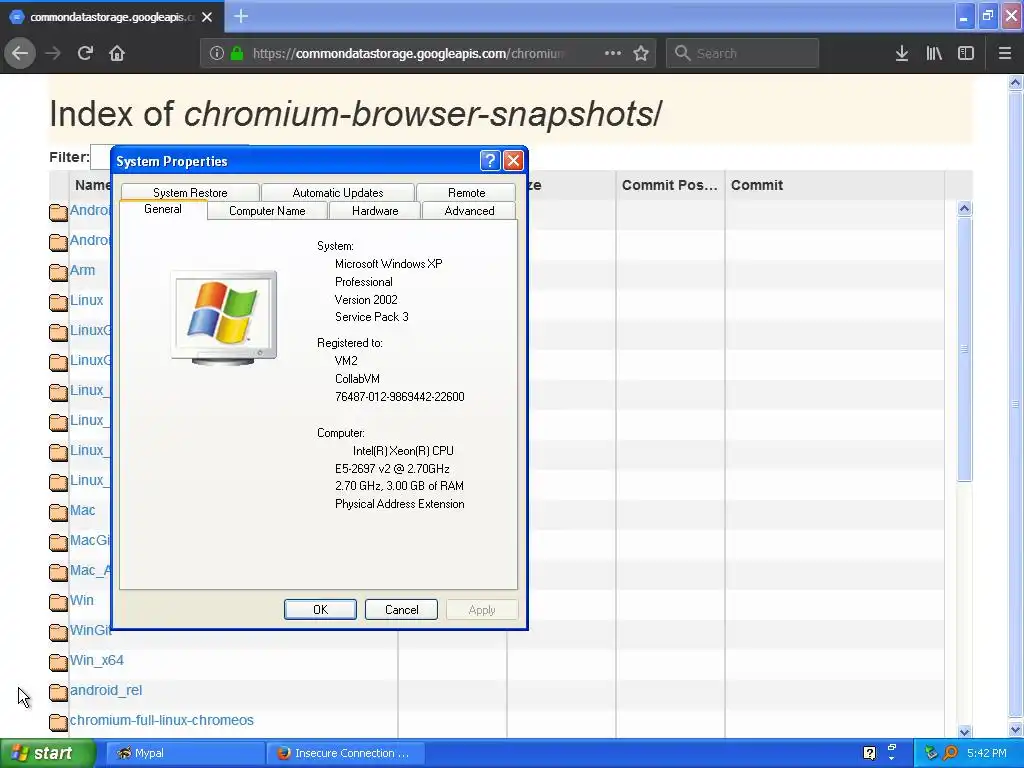This screenshot has width=1024, height=768.
Task: Confirm with the OK button
Action: pos(321,609)
